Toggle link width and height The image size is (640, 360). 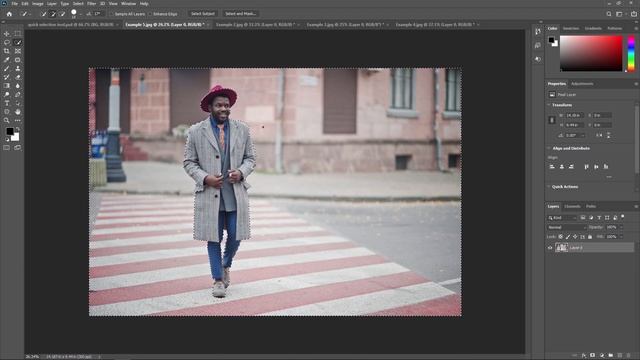click(551, 120)
